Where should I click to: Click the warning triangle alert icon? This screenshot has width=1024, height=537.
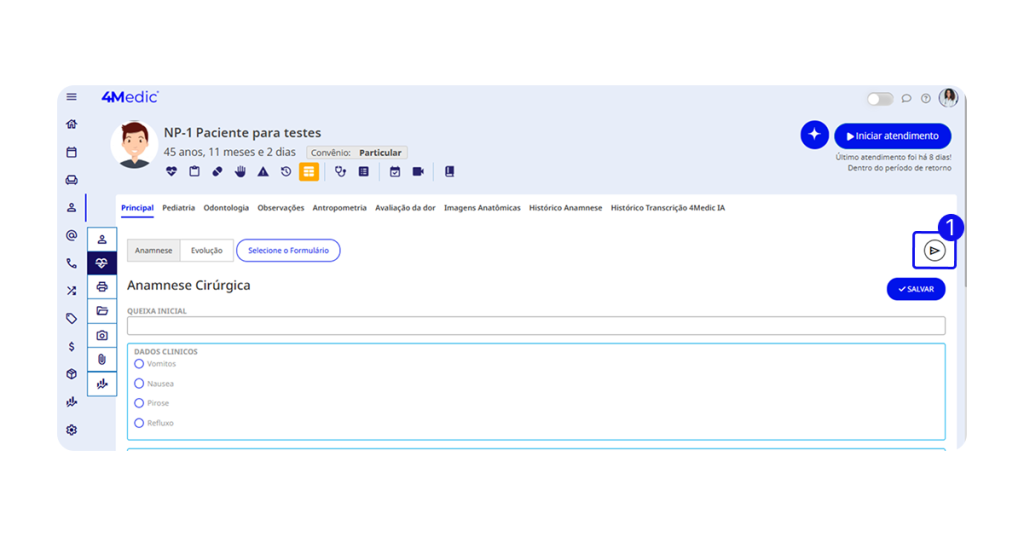click(x=263, y=172)
